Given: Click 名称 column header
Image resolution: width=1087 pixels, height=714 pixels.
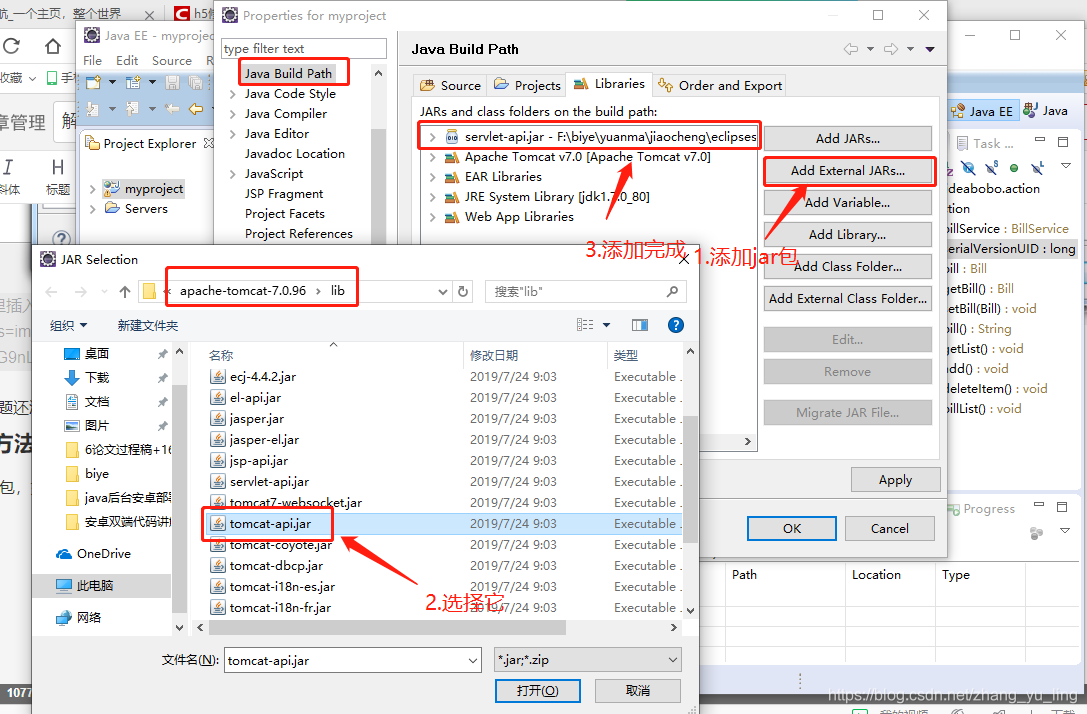Looking at the screenshot, I should (x=220, y=356).
